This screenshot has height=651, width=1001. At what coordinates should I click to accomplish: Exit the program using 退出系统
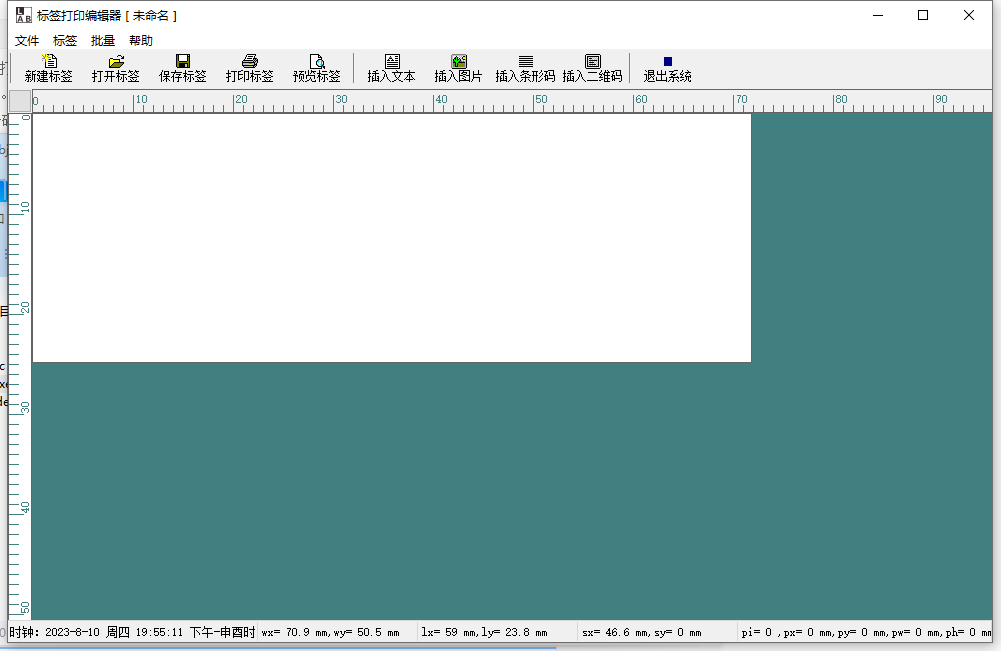pyautogui.click(x=668, y=68)
